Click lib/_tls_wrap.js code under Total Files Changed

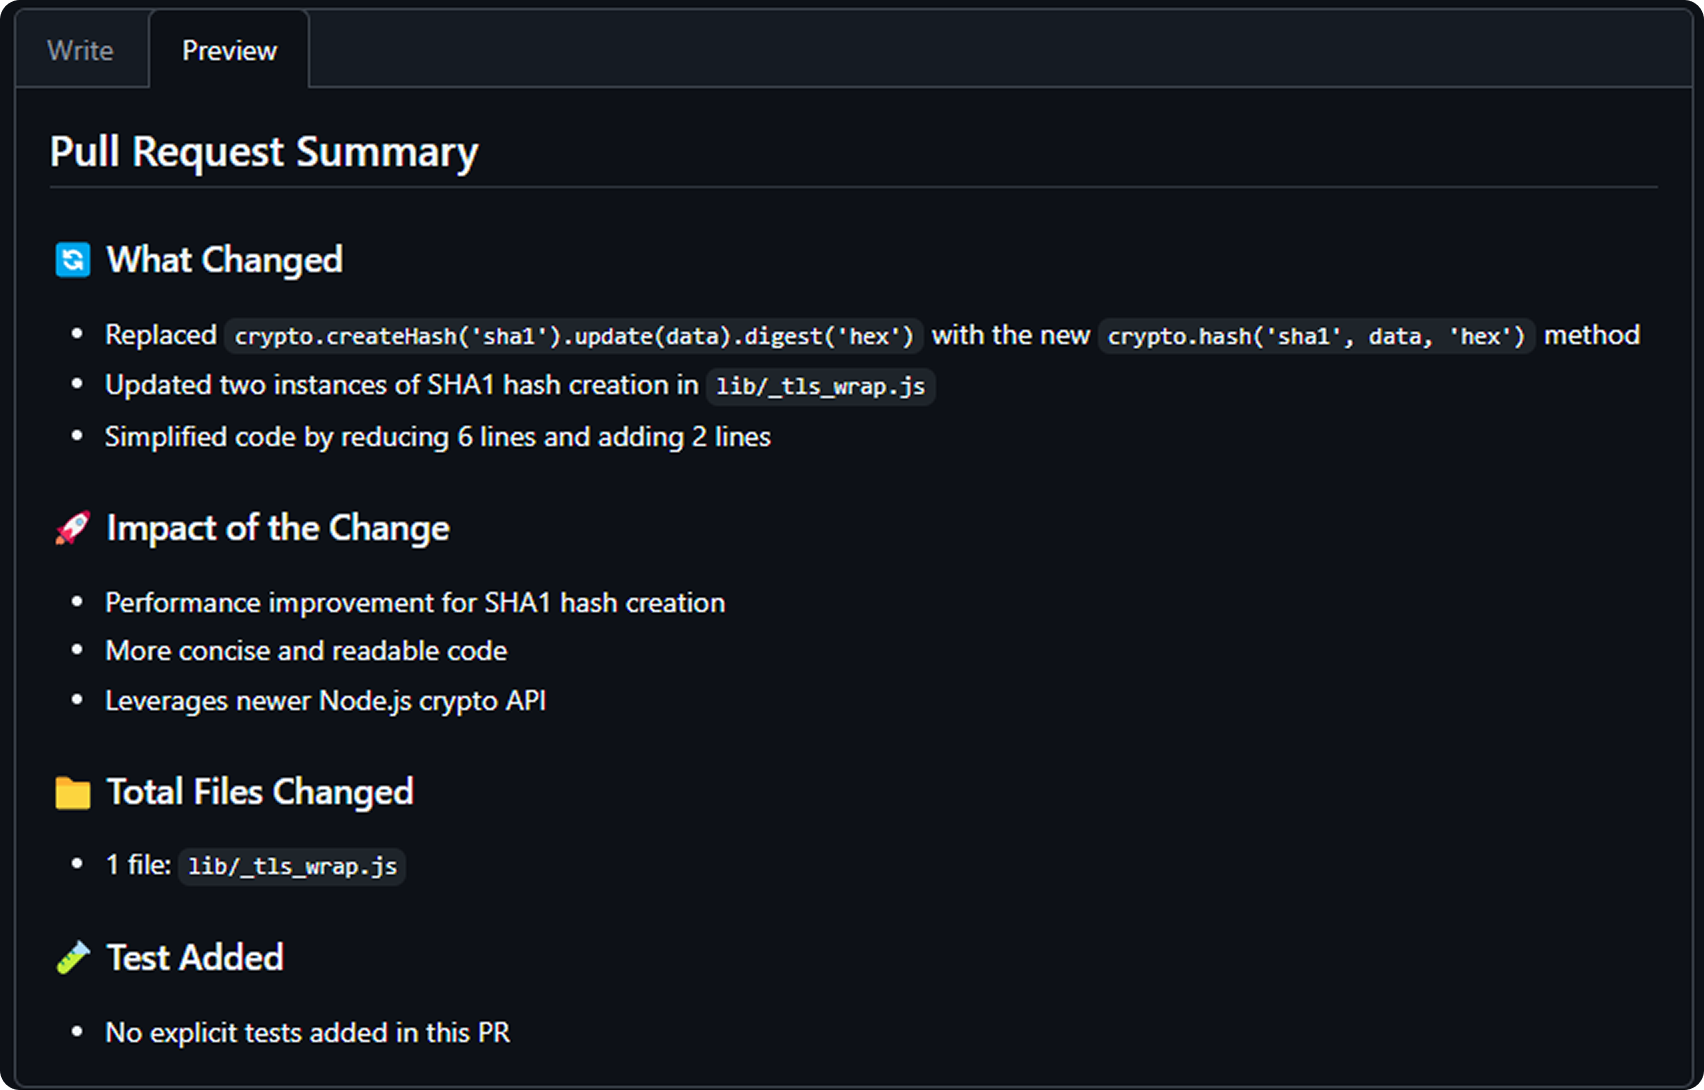292,866
